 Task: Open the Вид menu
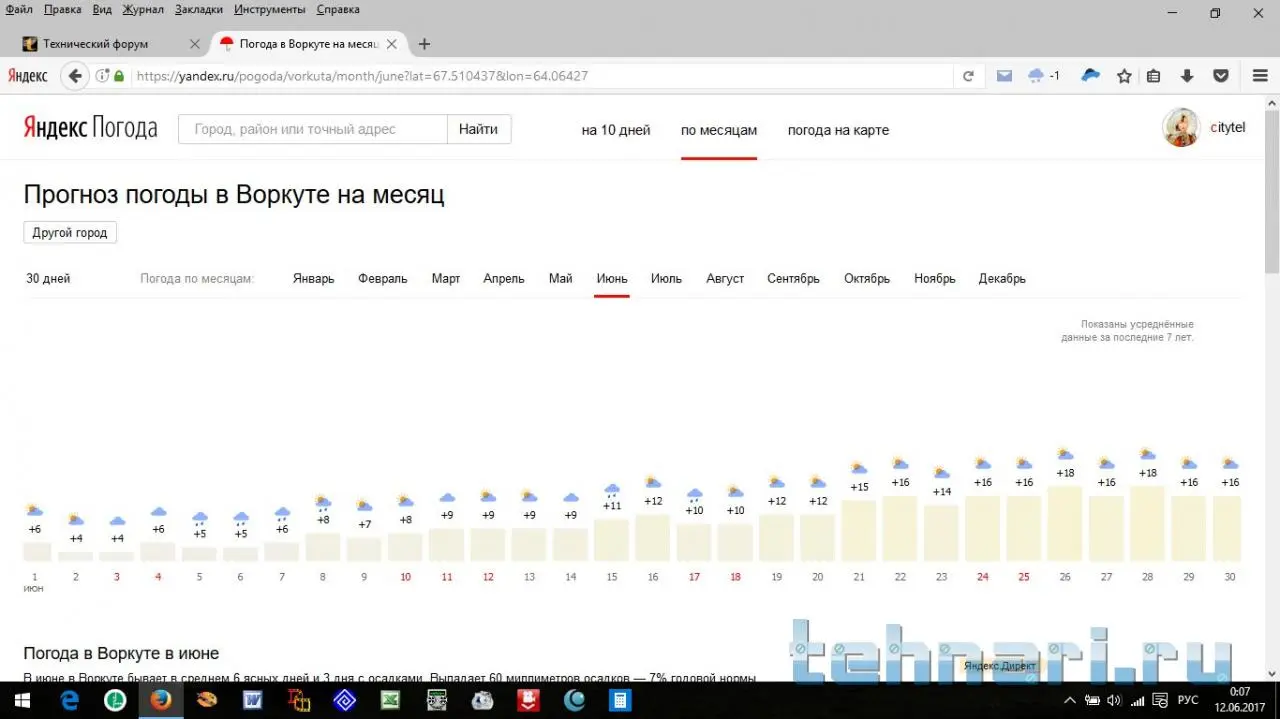[102, 9]
